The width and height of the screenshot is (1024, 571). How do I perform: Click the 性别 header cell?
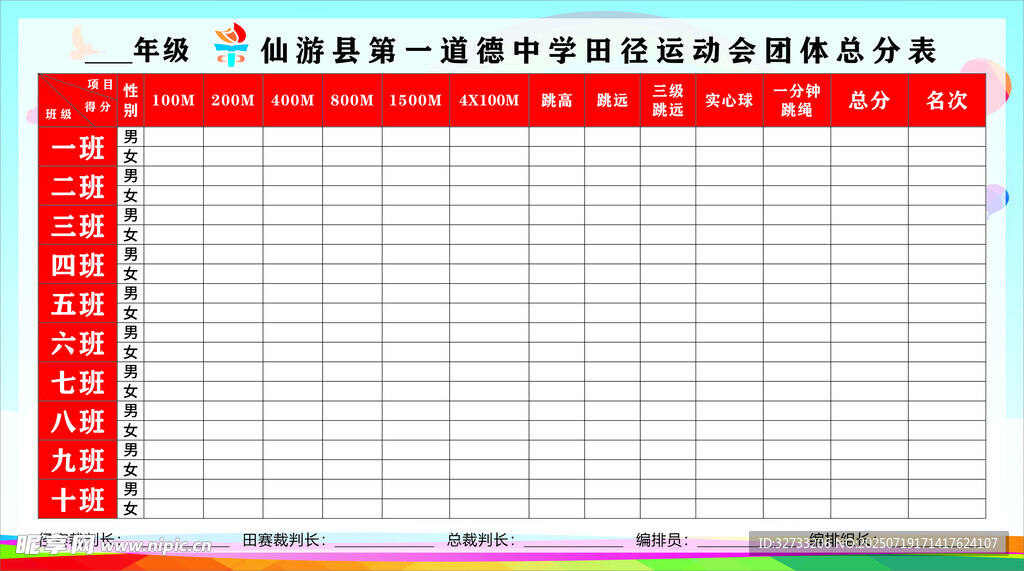pos(130,100)
